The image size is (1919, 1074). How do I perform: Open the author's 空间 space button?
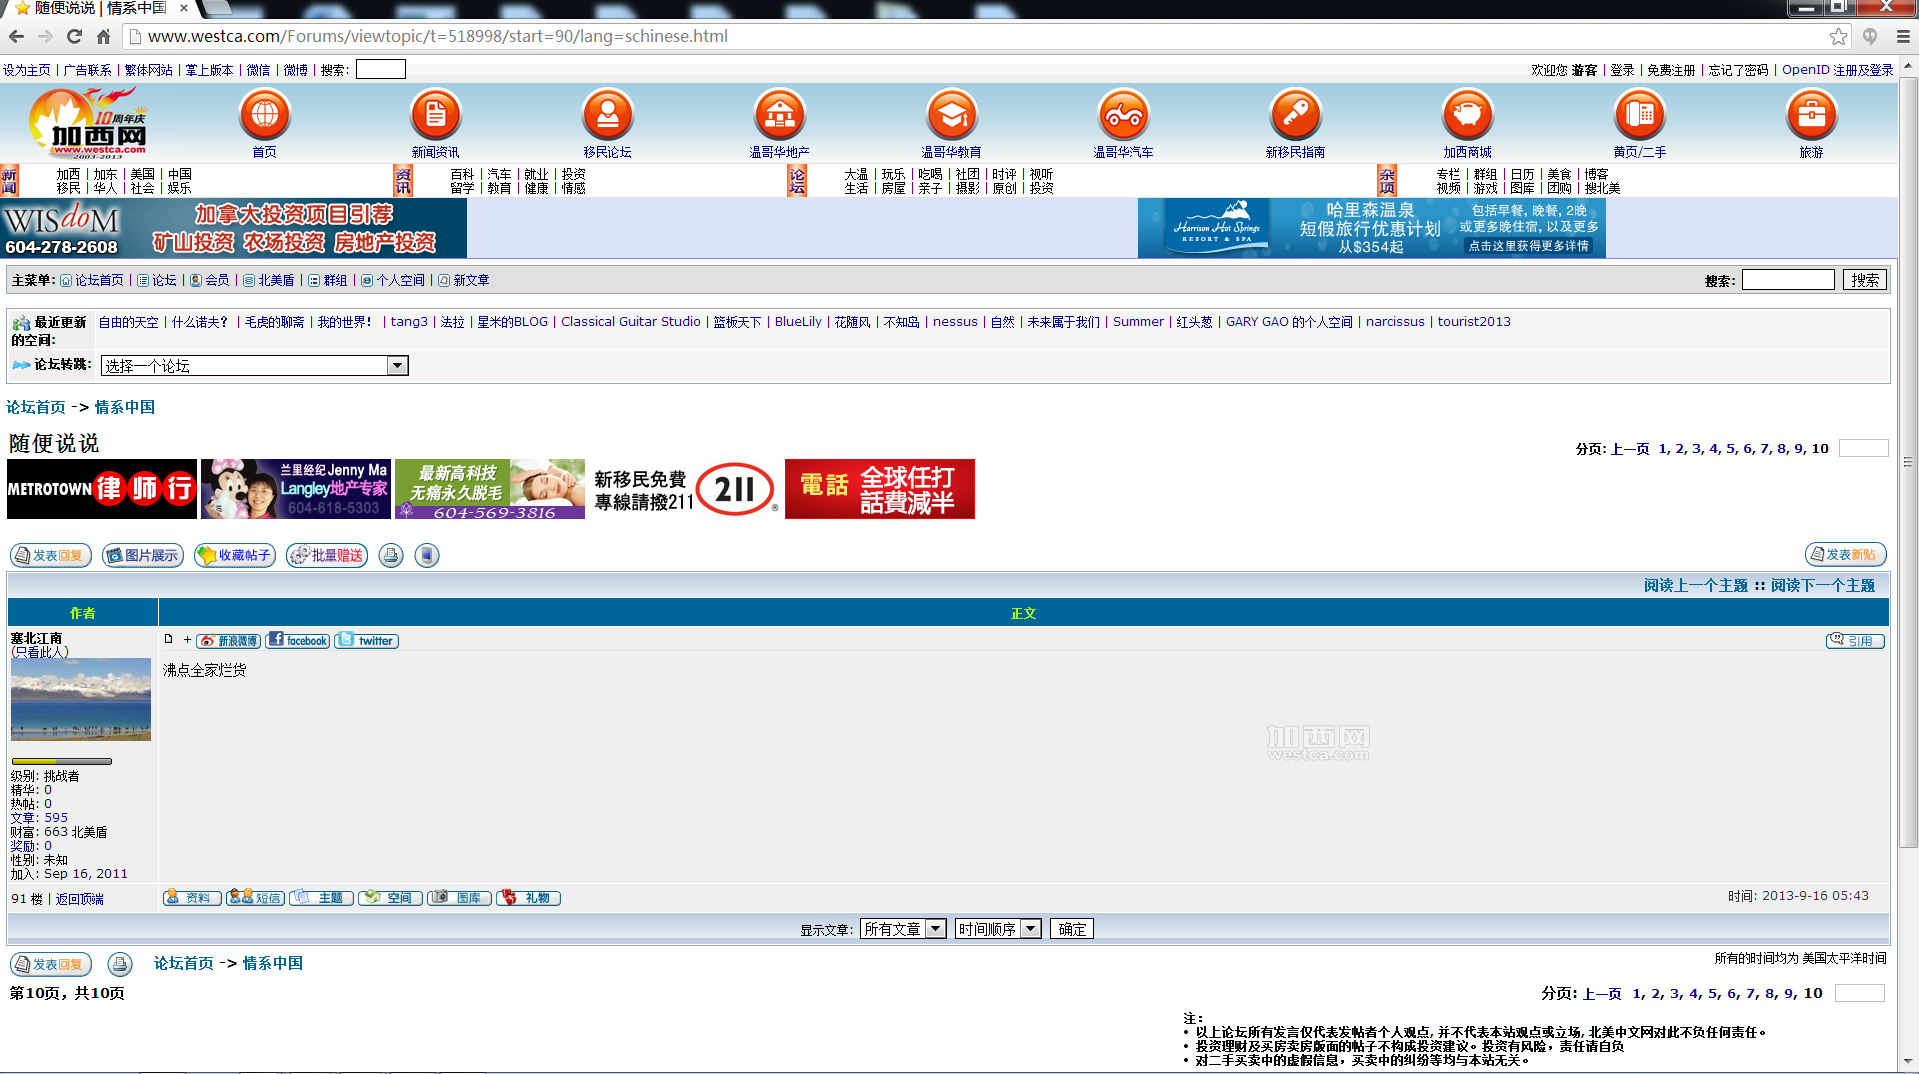point(390,898)
